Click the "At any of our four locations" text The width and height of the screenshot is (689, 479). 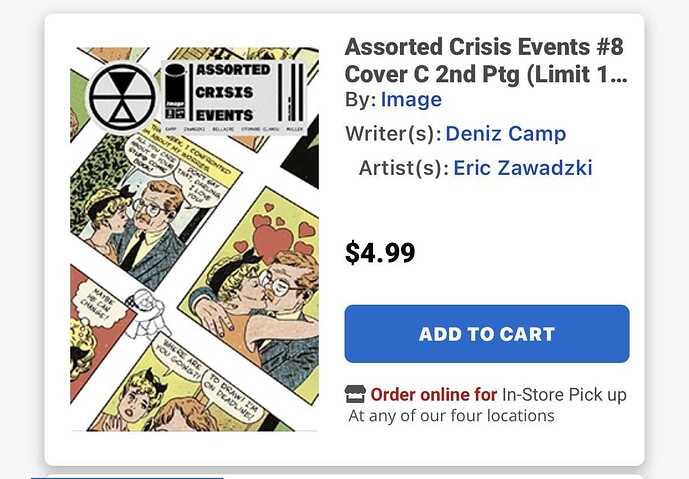(x=451, y=415)
